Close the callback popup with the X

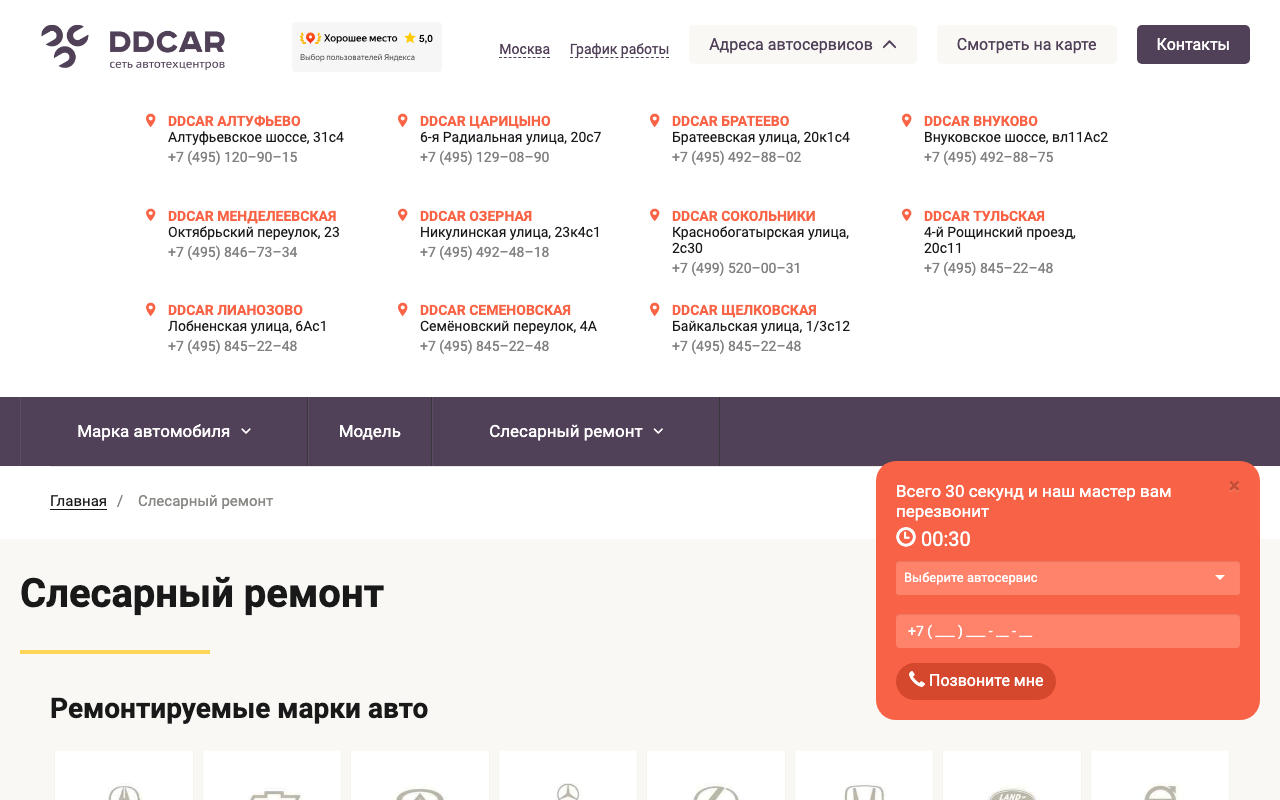click(x=1234, y=486)
